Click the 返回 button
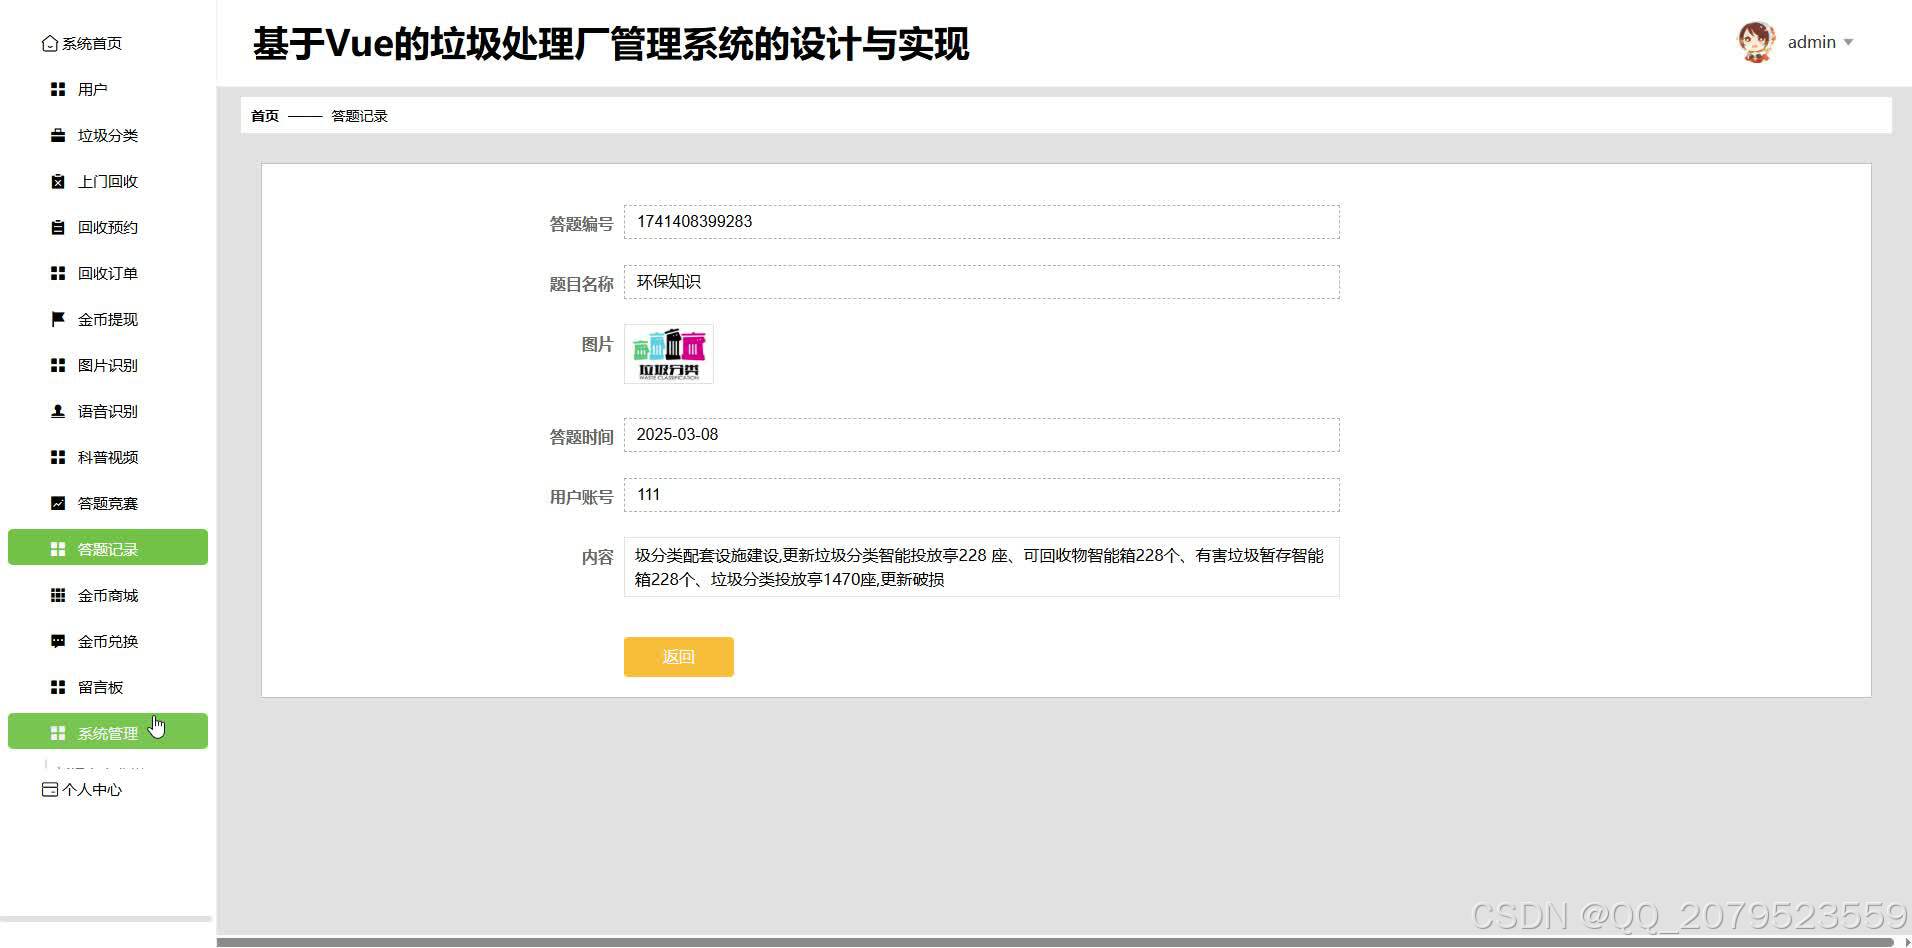 (678, 656)
